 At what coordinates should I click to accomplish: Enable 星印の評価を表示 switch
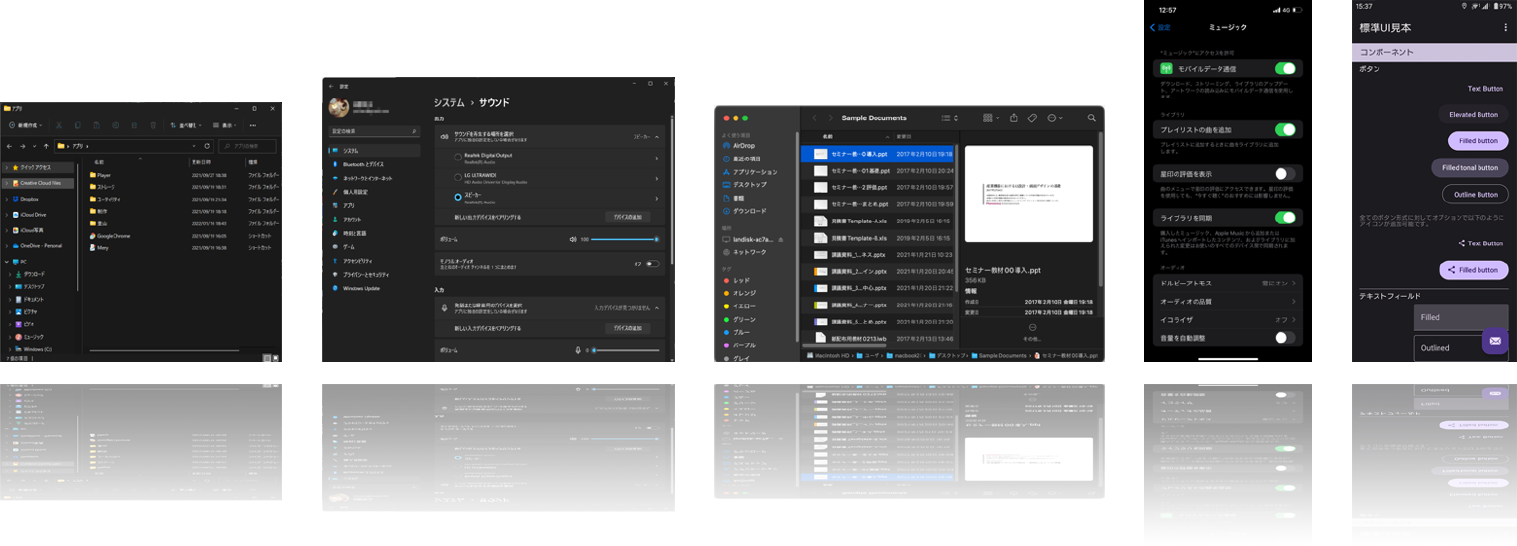[1285, 174]
